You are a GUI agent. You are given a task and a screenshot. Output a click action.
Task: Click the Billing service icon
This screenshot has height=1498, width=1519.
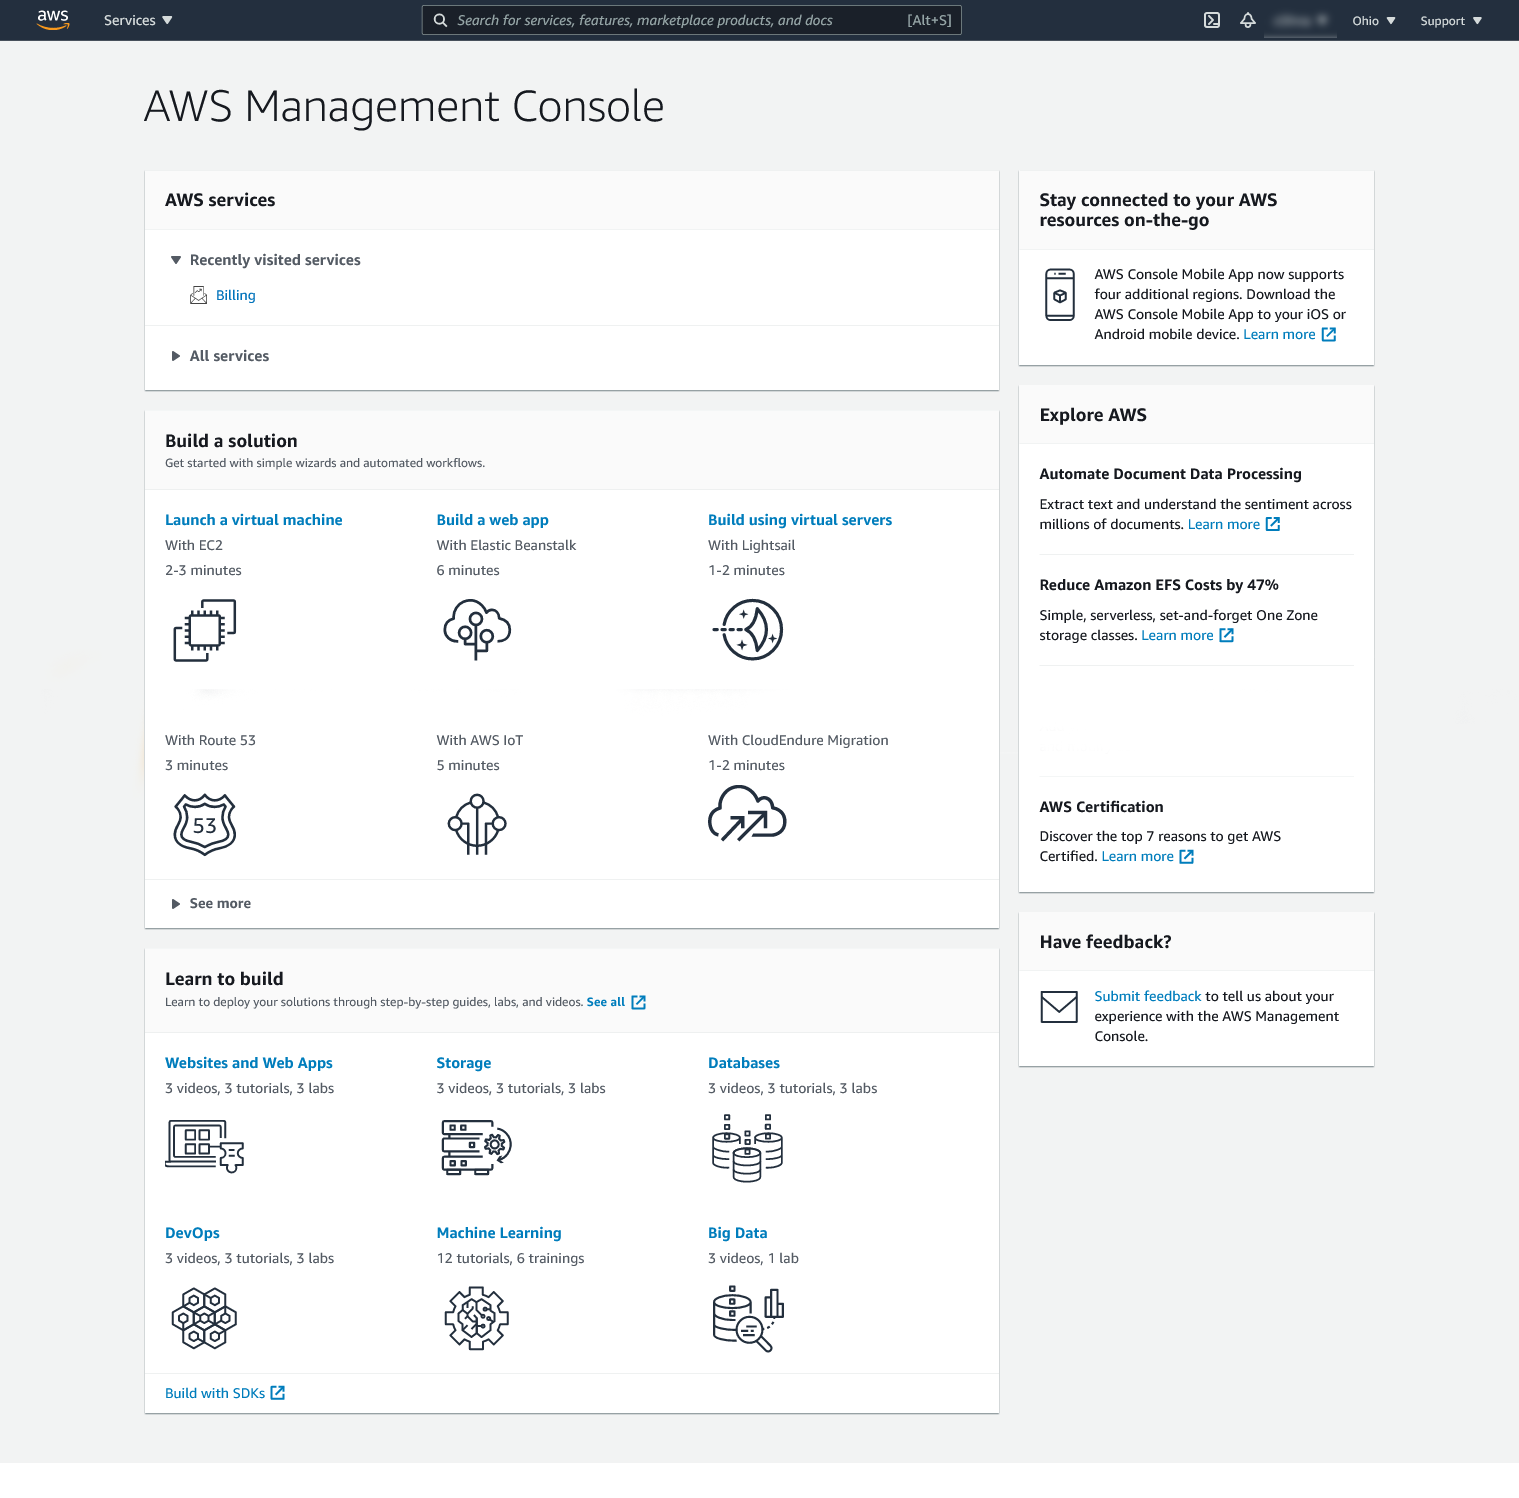coord(199,295)
